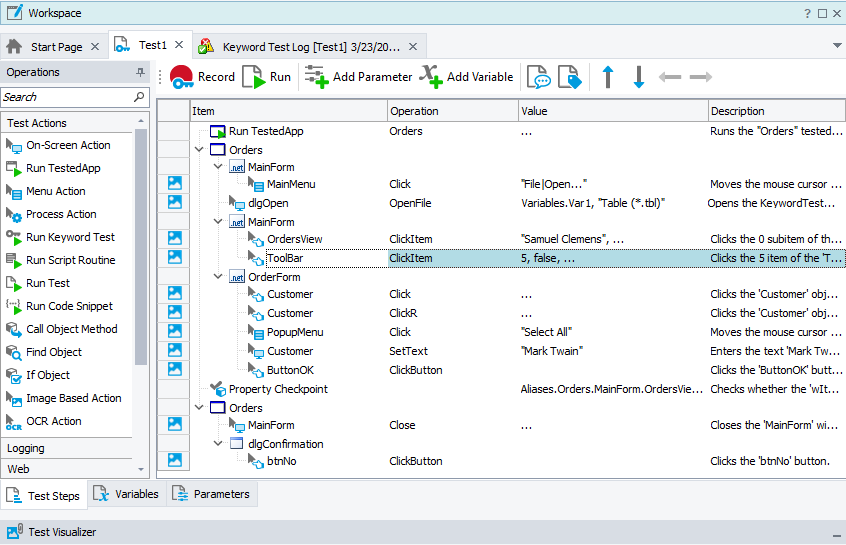
Task: Click Add Parameter toolbar button
Action: (358, 77)
